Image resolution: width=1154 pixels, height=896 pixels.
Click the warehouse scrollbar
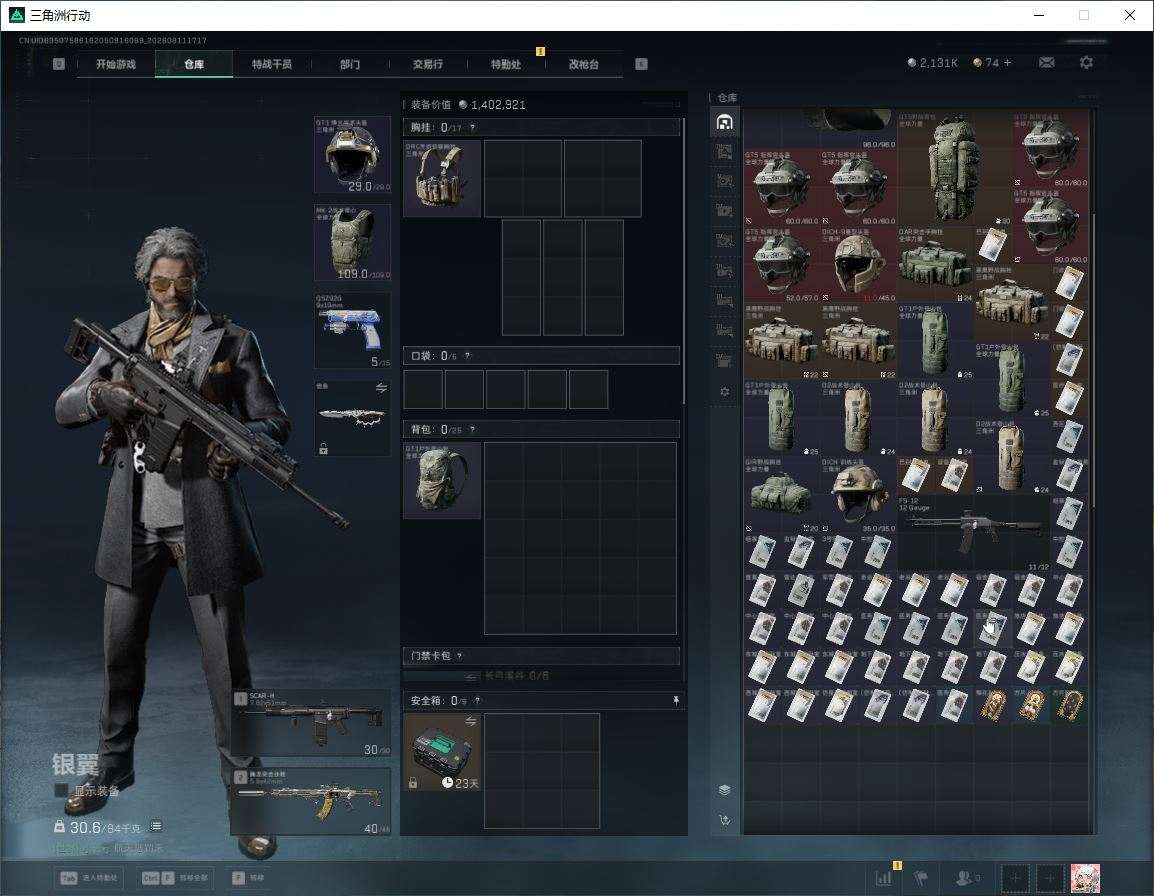click(x=1094, y=361)
